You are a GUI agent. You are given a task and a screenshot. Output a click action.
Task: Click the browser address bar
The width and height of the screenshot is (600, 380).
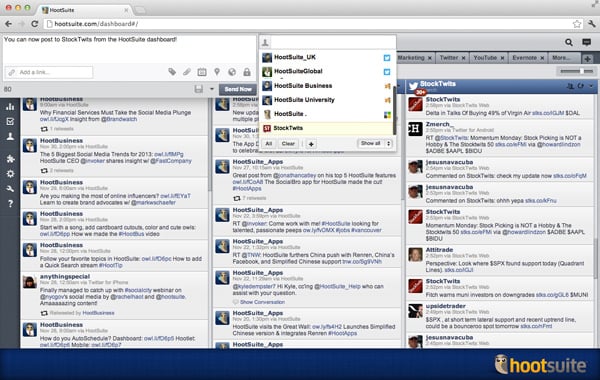click(312, 24)
